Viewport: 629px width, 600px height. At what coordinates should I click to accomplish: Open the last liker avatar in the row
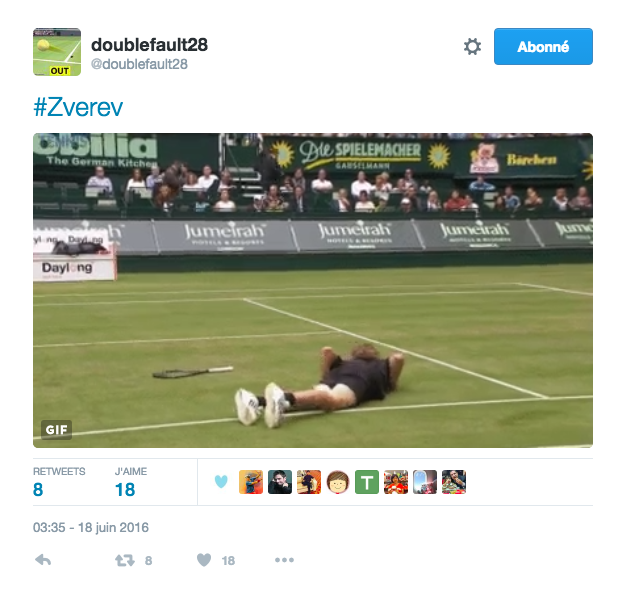click(x=454, y=482)
